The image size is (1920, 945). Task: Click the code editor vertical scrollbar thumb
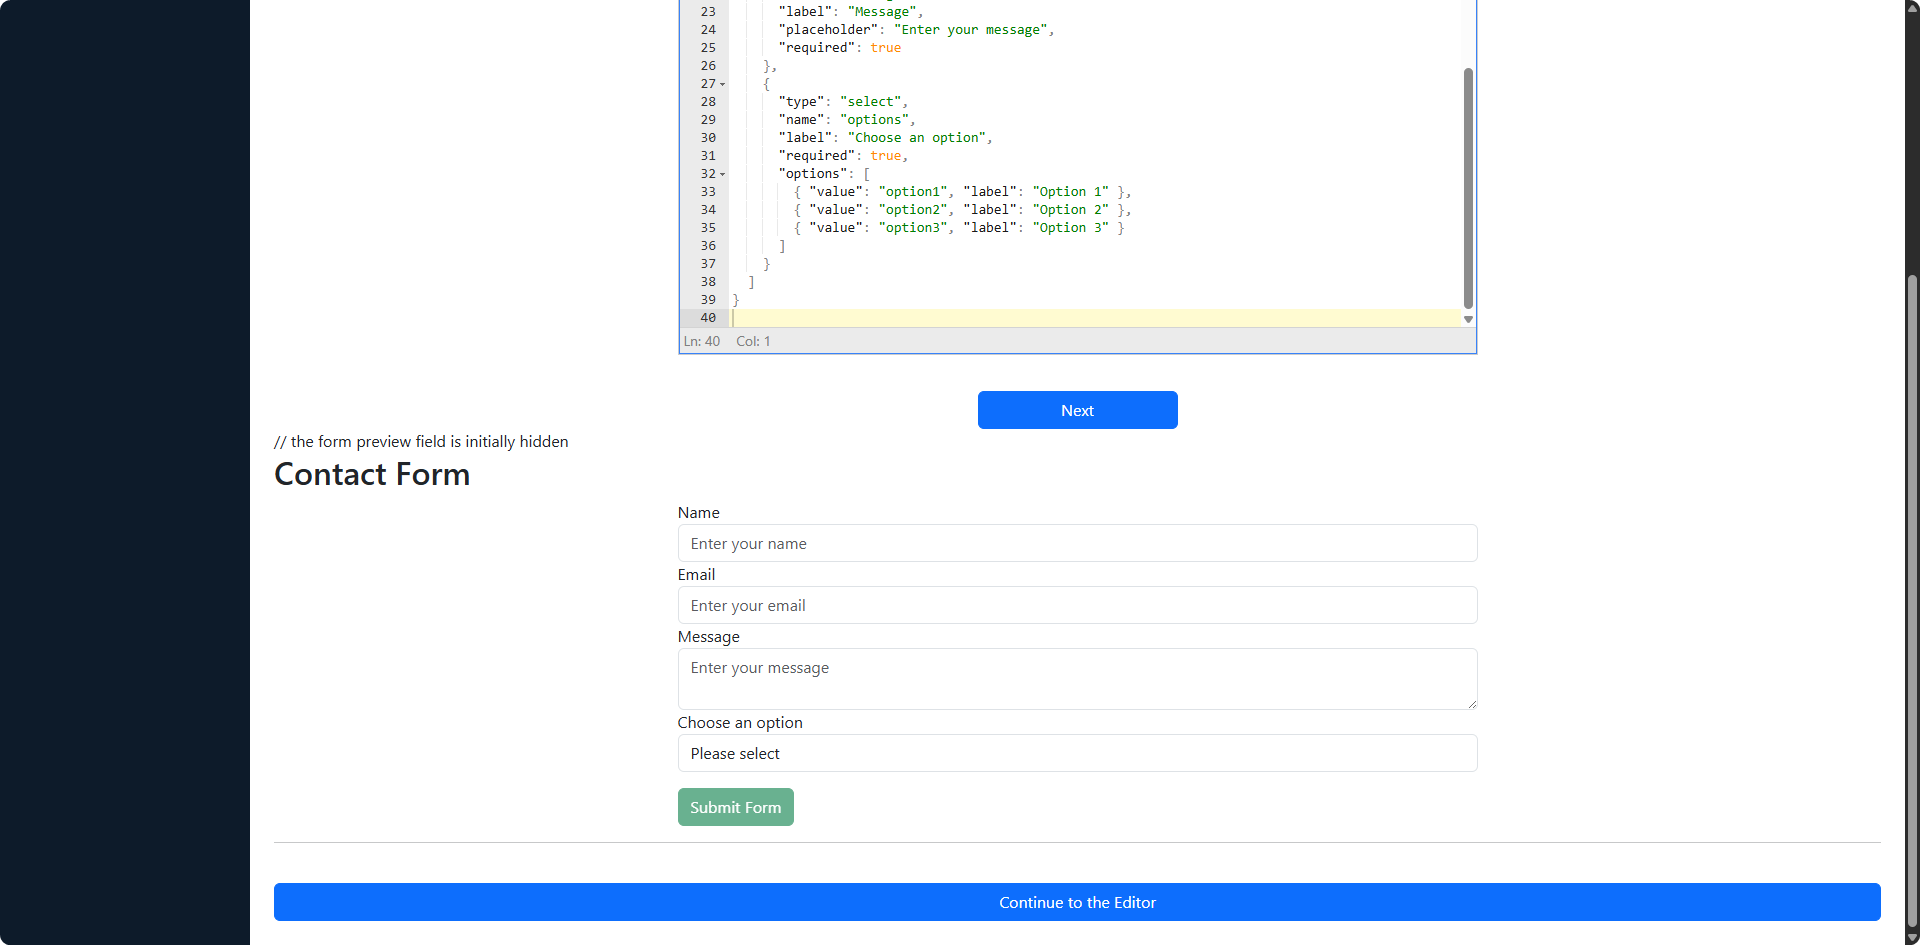(x=1468, y=188)
